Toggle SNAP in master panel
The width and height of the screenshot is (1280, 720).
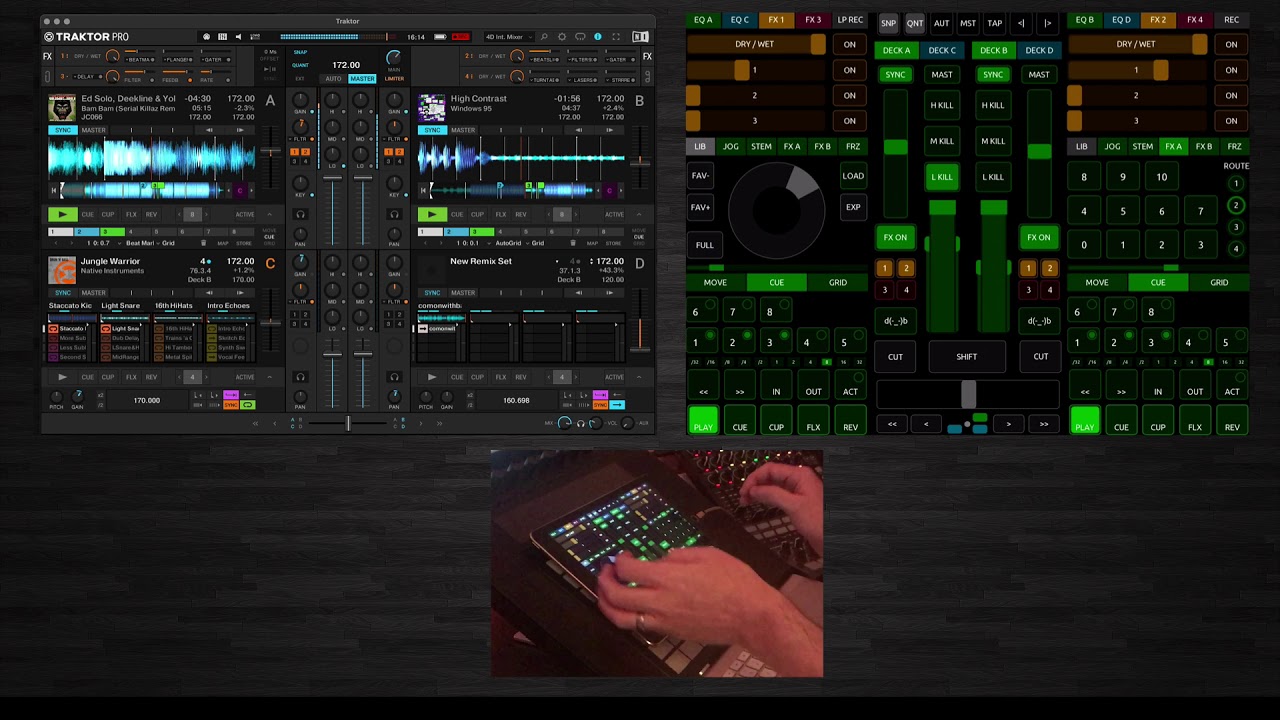300,52
